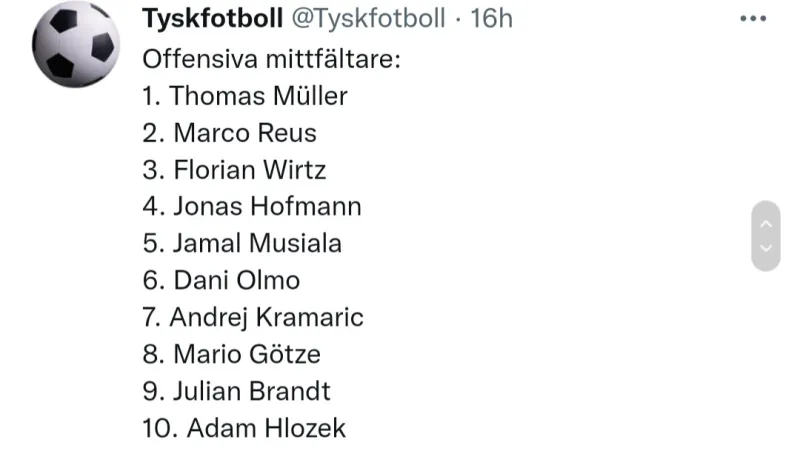Click the surname 'Müller'
Viewport: 800px width, 451px height.
pos(310,96)
